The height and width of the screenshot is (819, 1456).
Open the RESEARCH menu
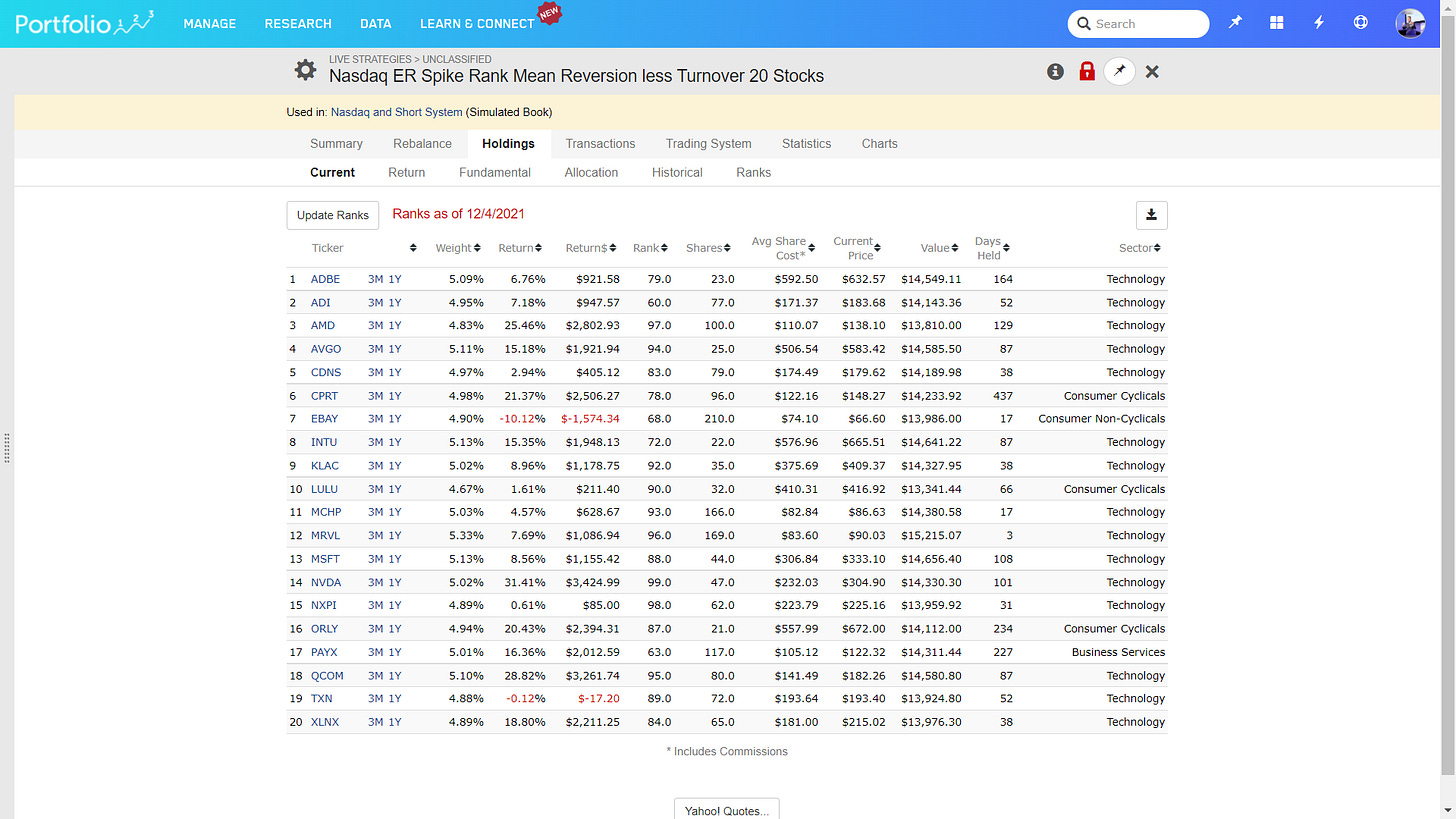point(298,23)
